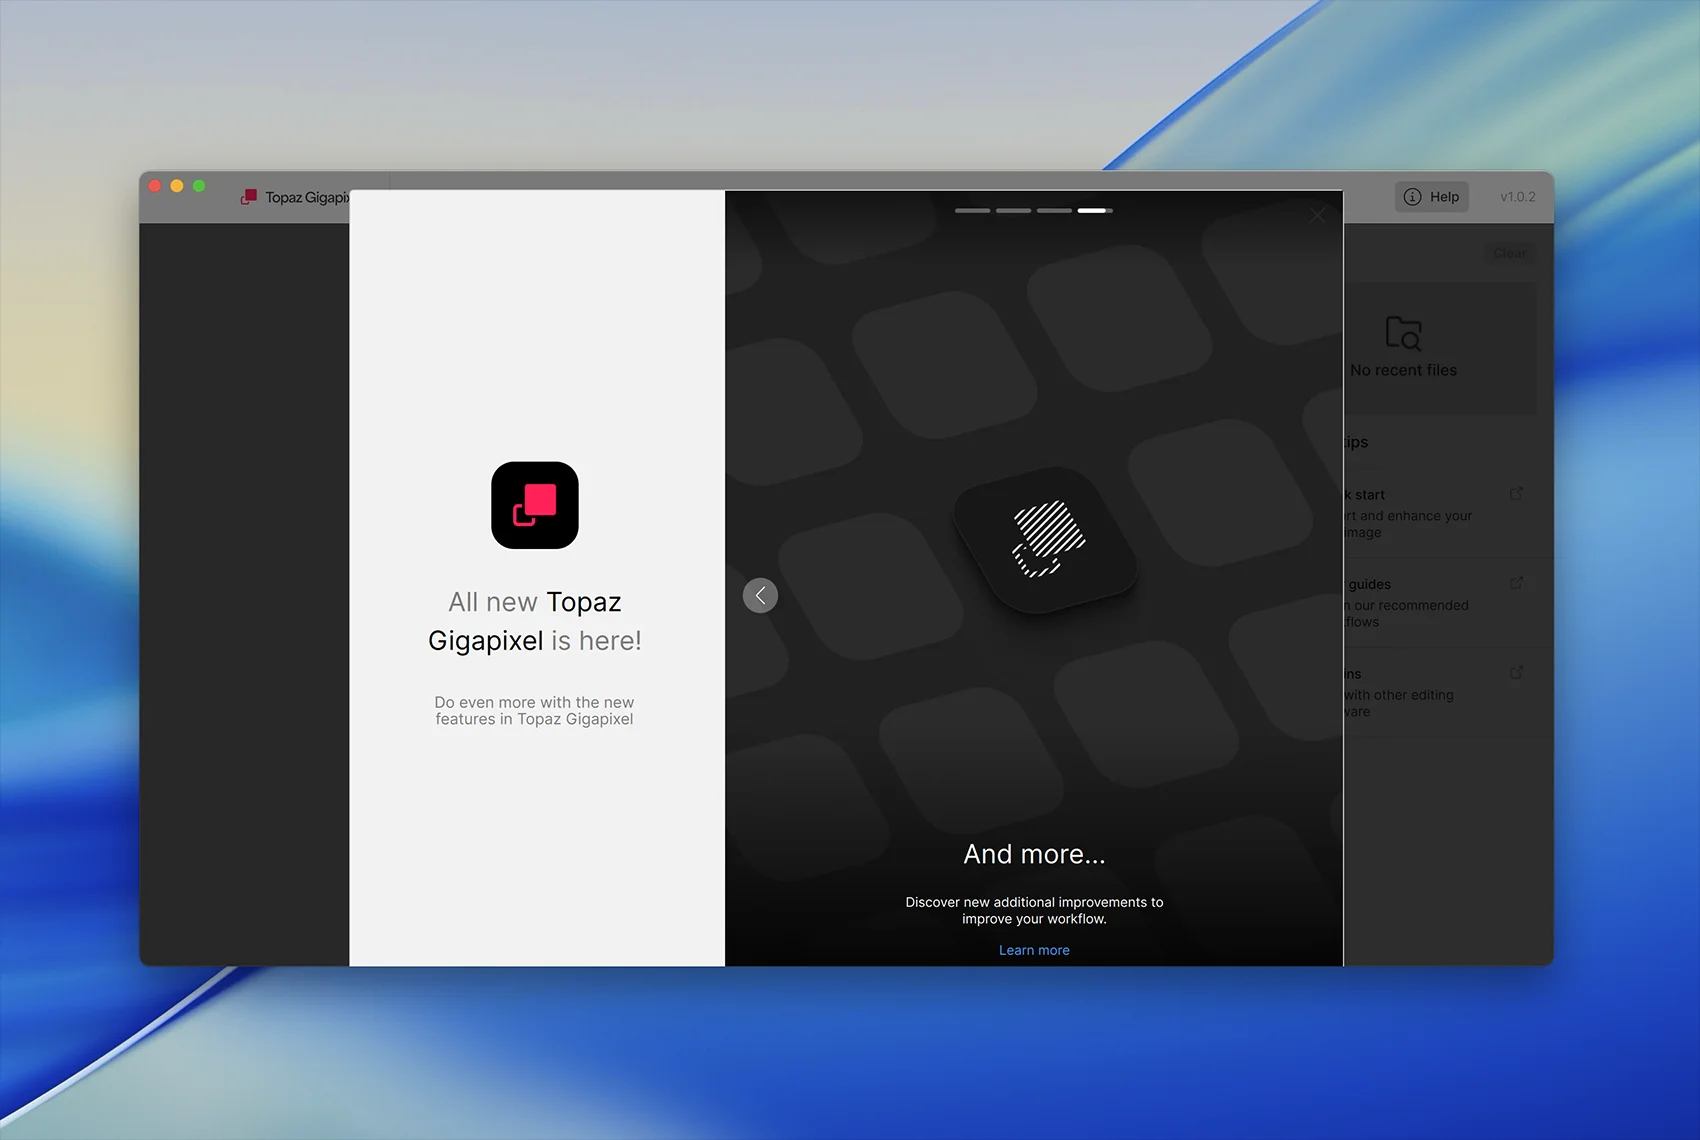Go back with the previous slide arrow
The width and height of the screenshot is (1700, 1140).
760,596
